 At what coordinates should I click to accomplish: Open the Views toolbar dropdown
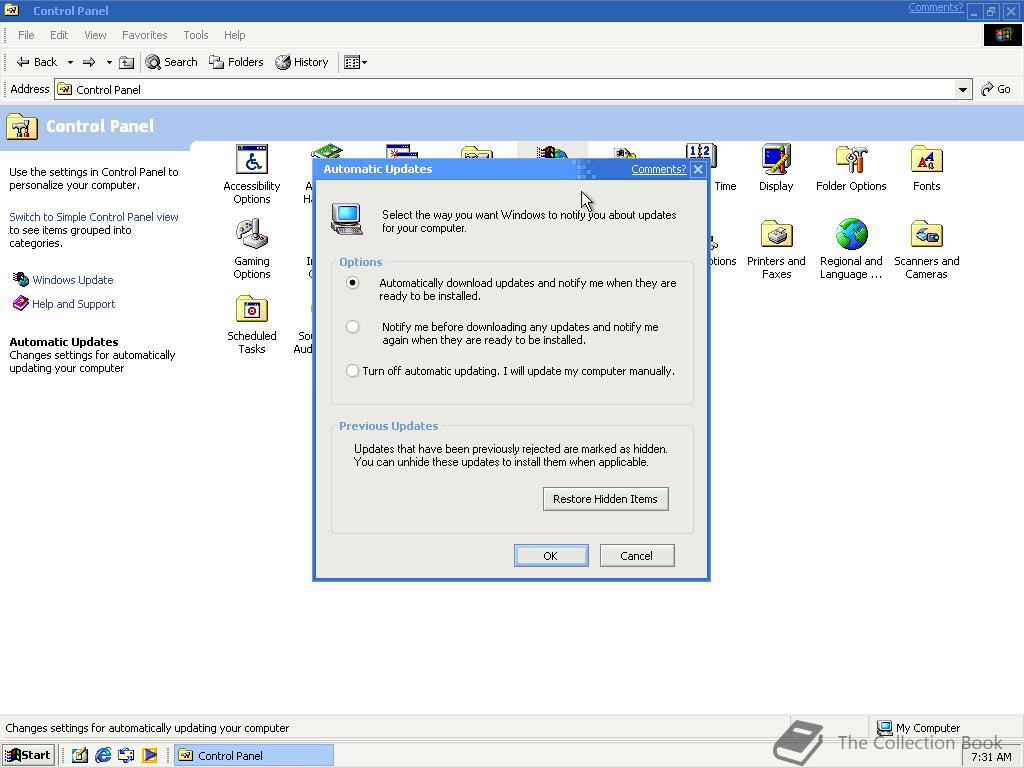tap(355, 62)
